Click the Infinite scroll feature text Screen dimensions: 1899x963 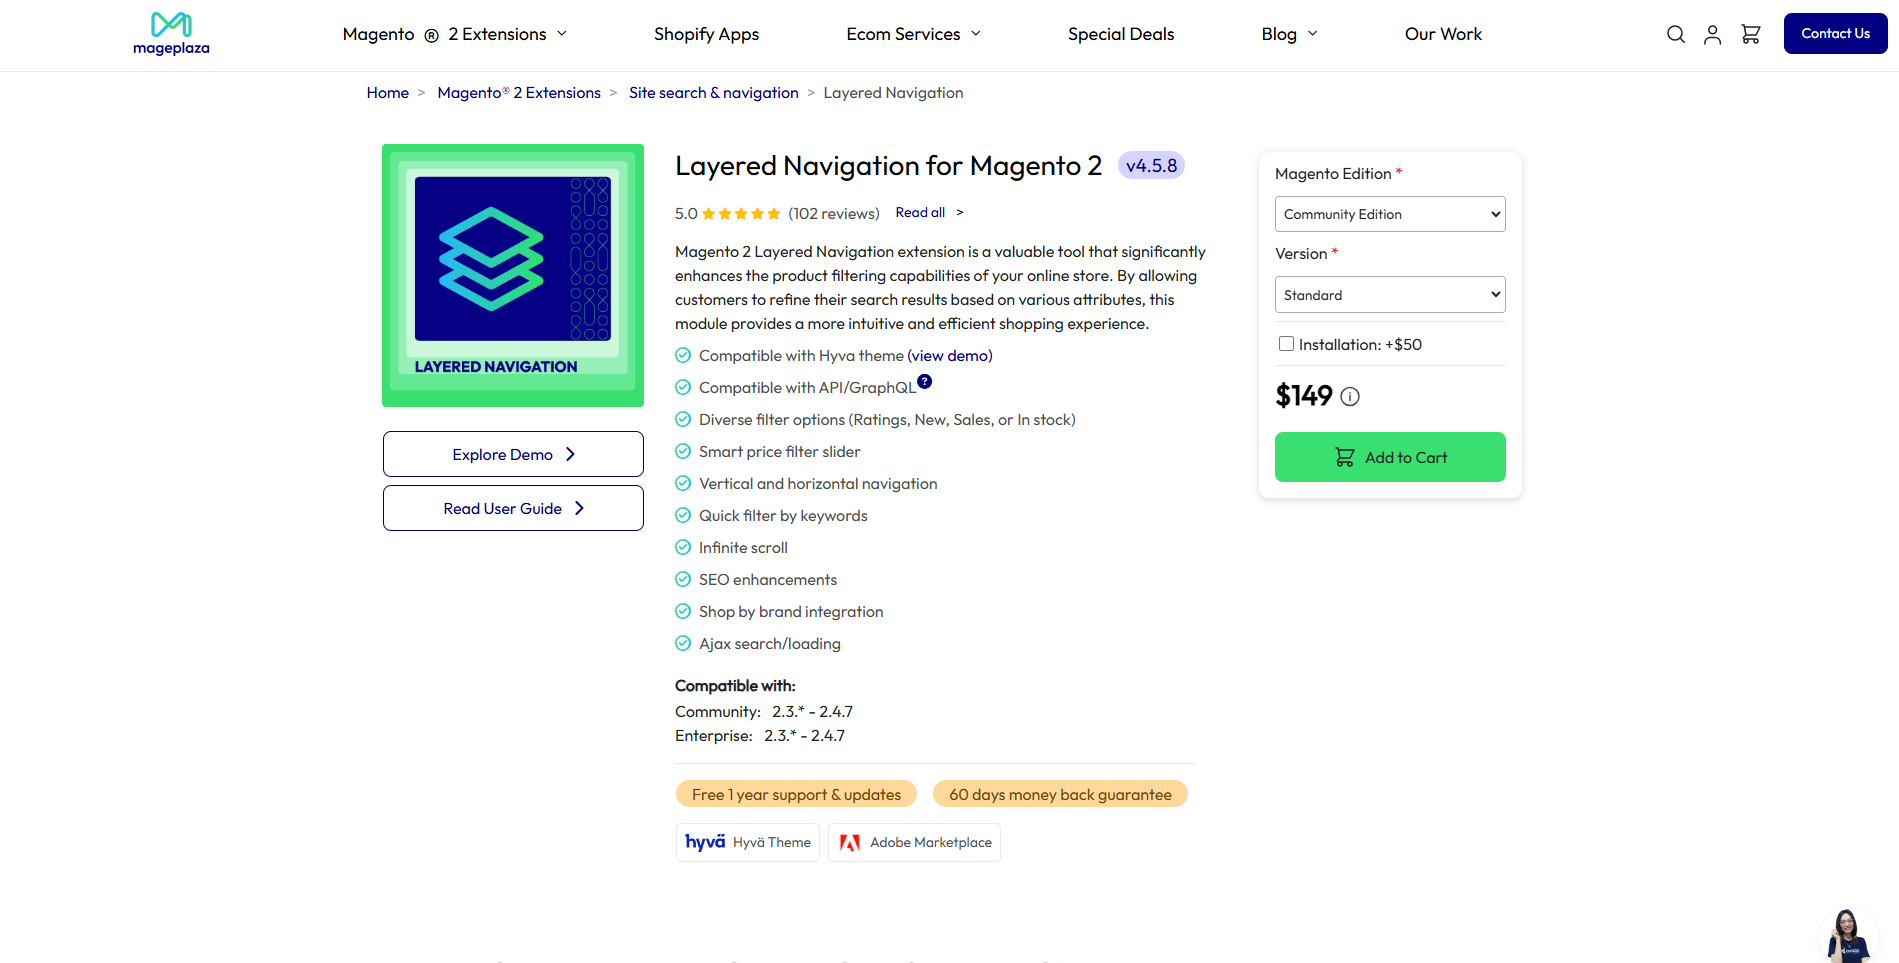[x=743, y=548]
